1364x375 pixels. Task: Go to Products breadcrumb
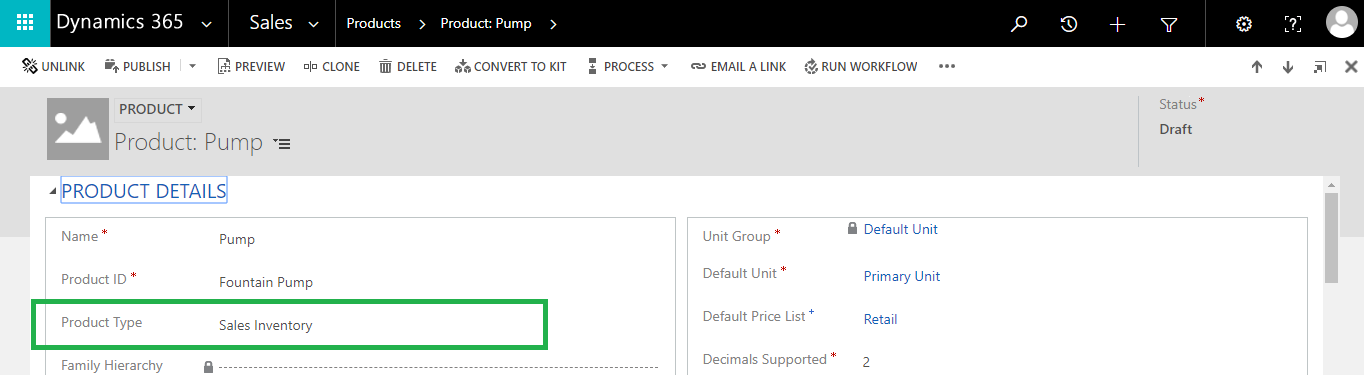(x=373, y=23)
